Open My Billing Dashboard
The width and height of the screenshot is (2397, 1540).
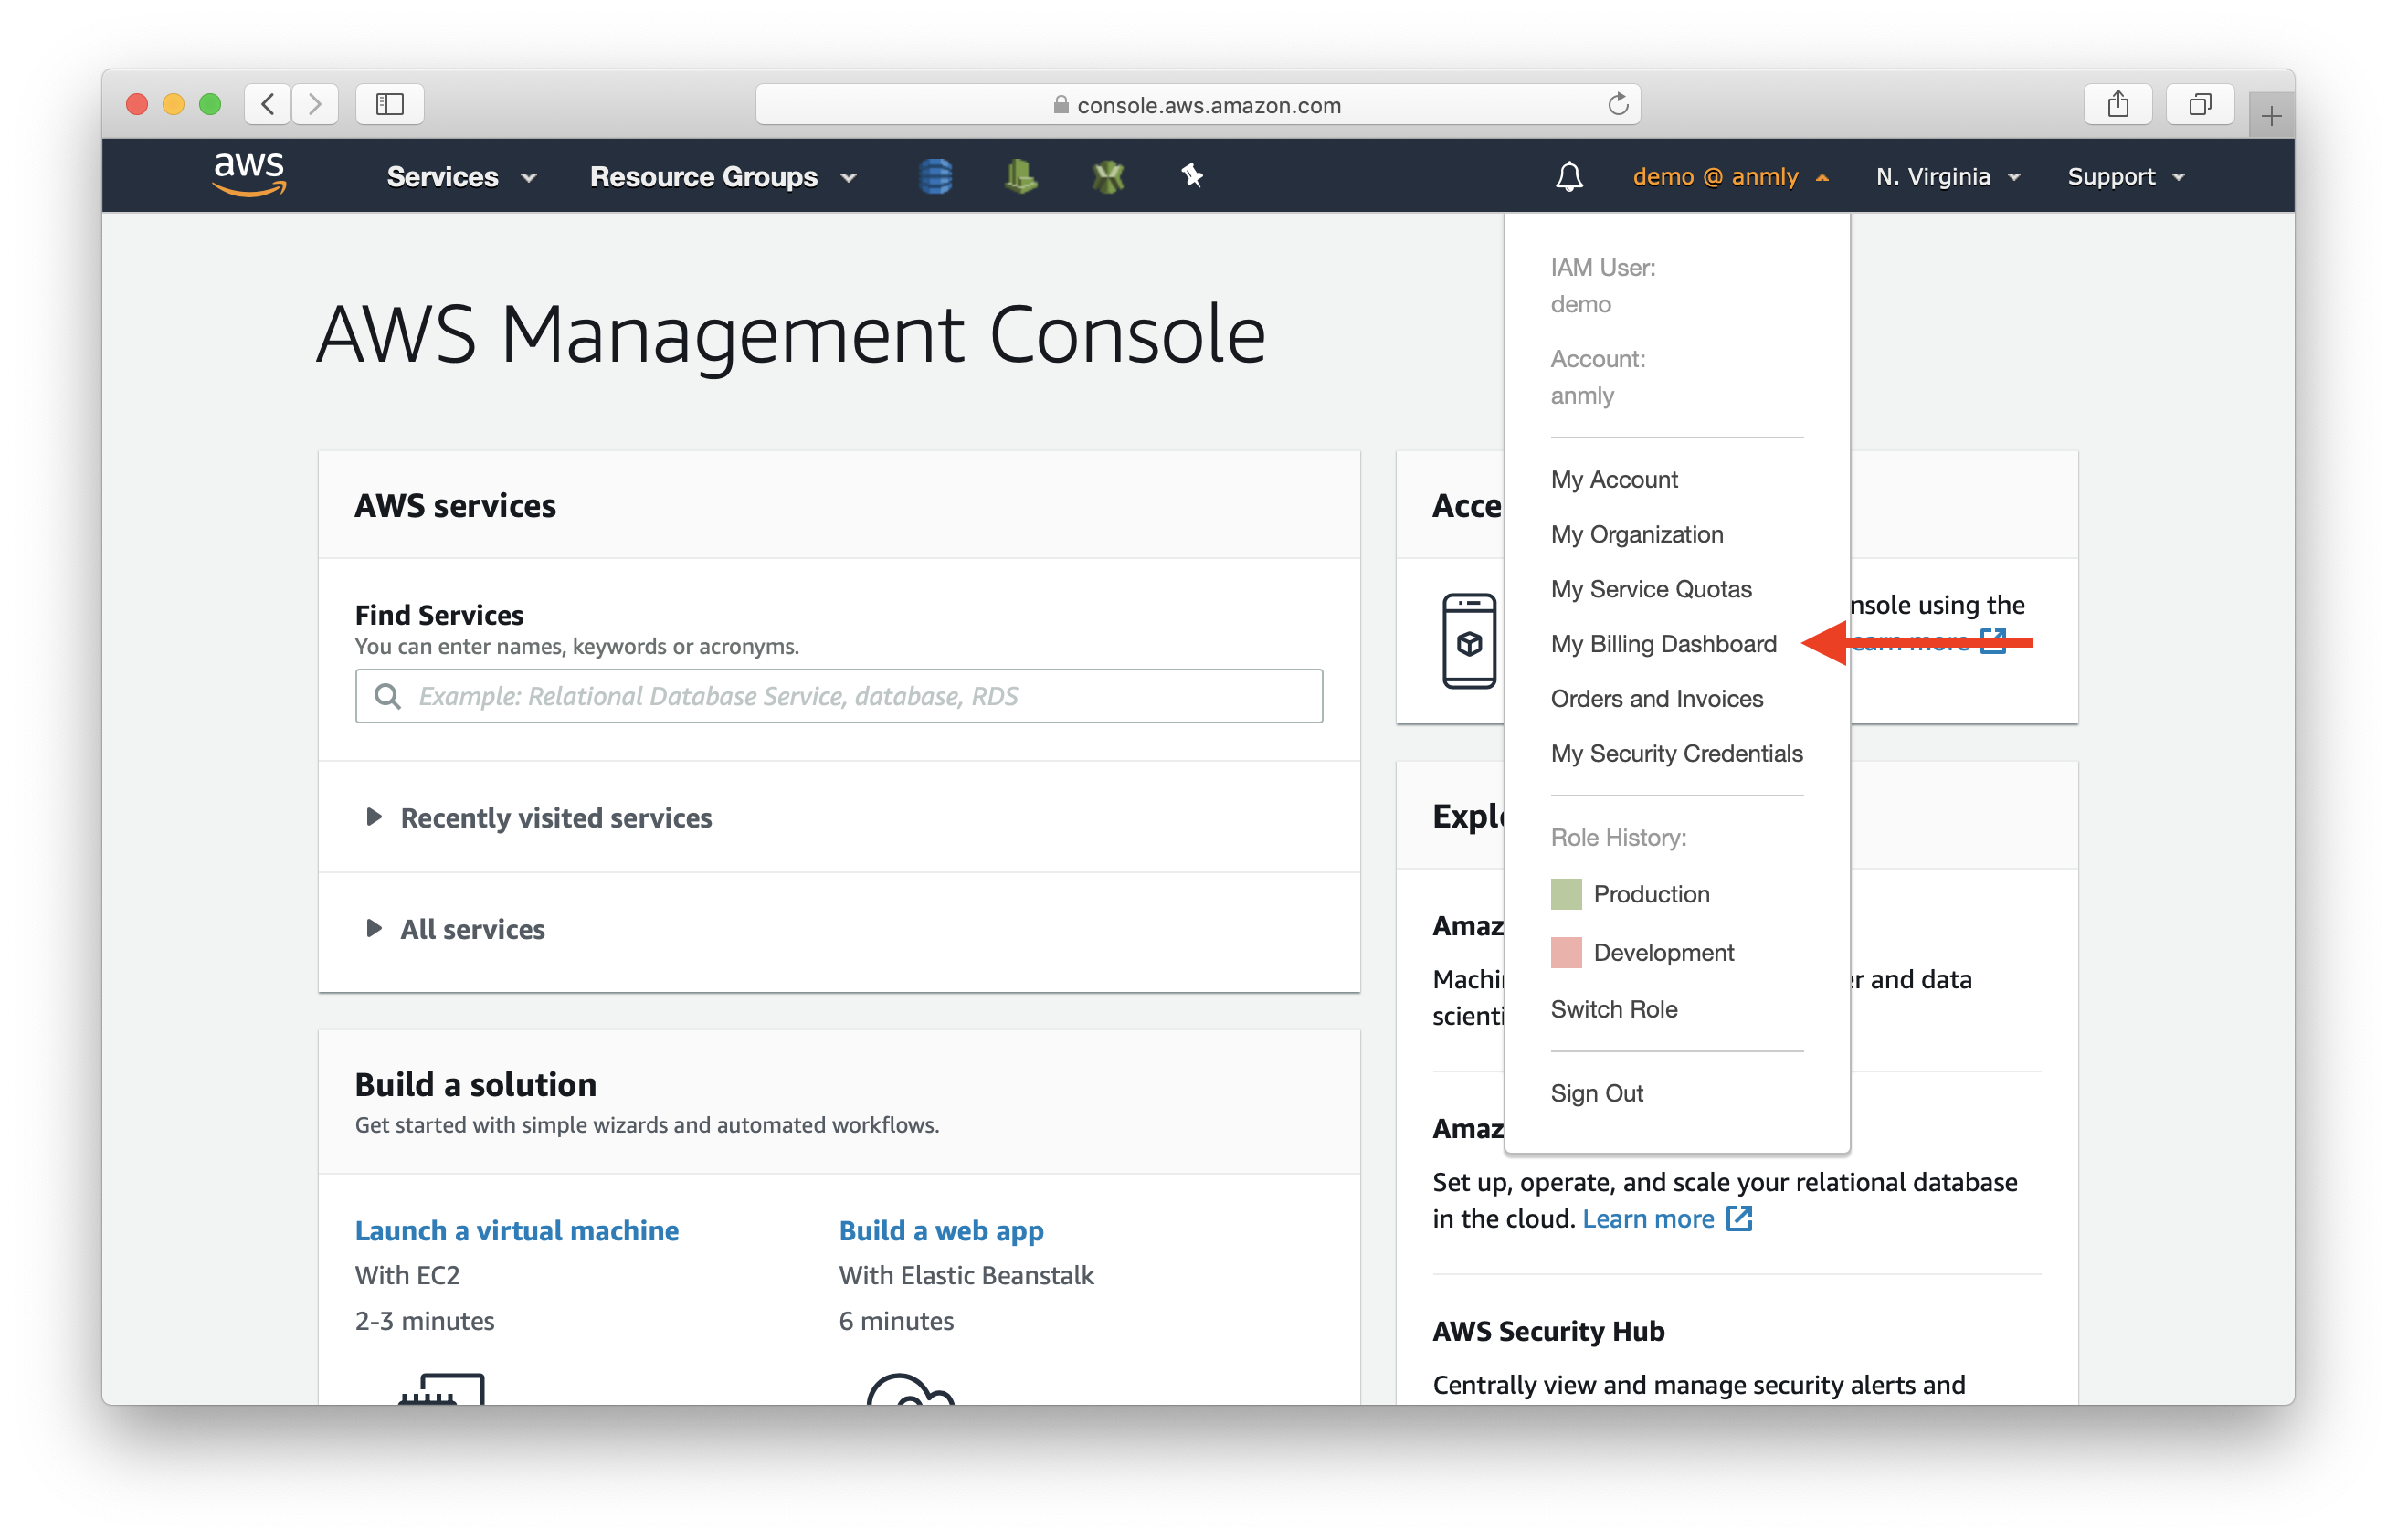click(1664, 644)
